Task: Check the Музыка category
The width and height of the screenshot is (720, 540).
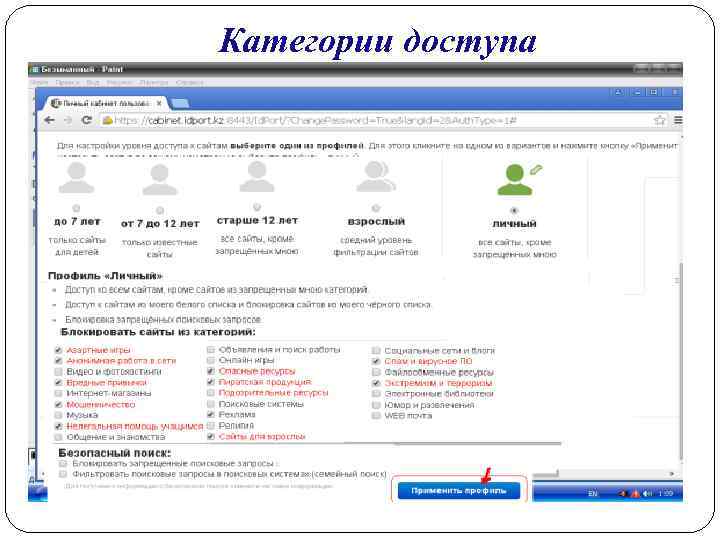Action: tap(58, 415)
